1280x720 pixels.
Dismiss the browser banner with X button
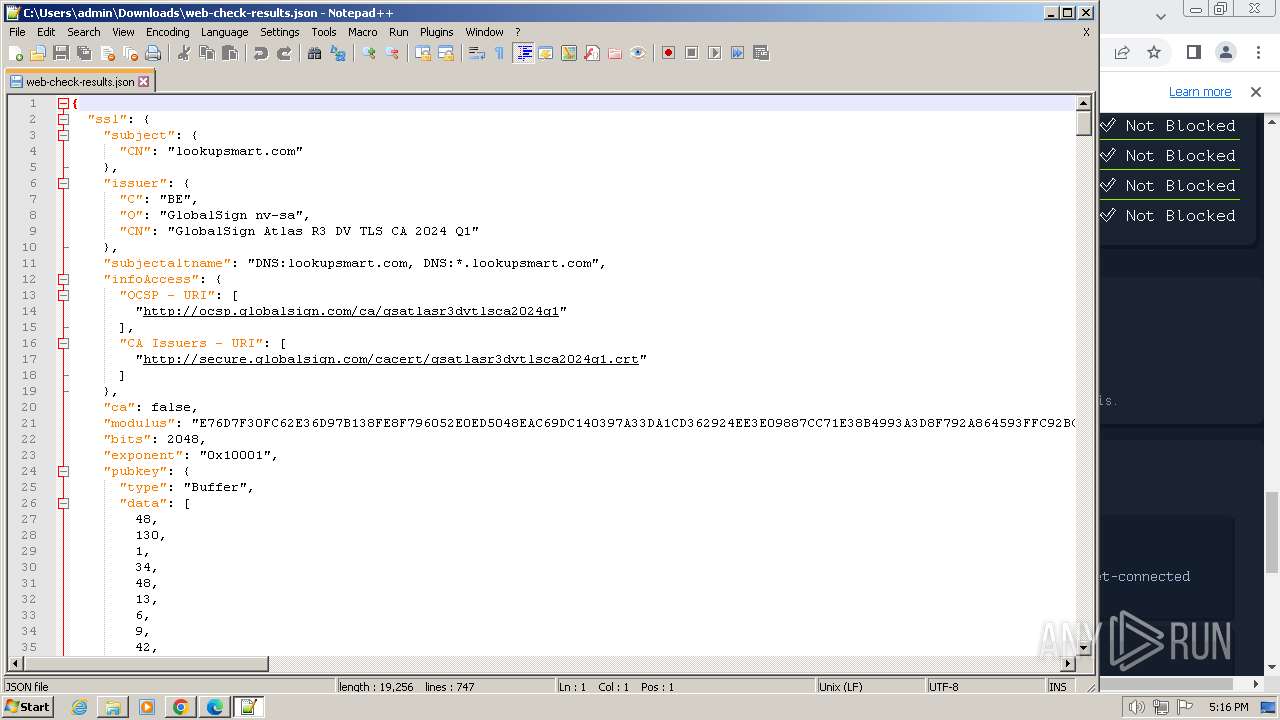click(x=1256, y=92)
